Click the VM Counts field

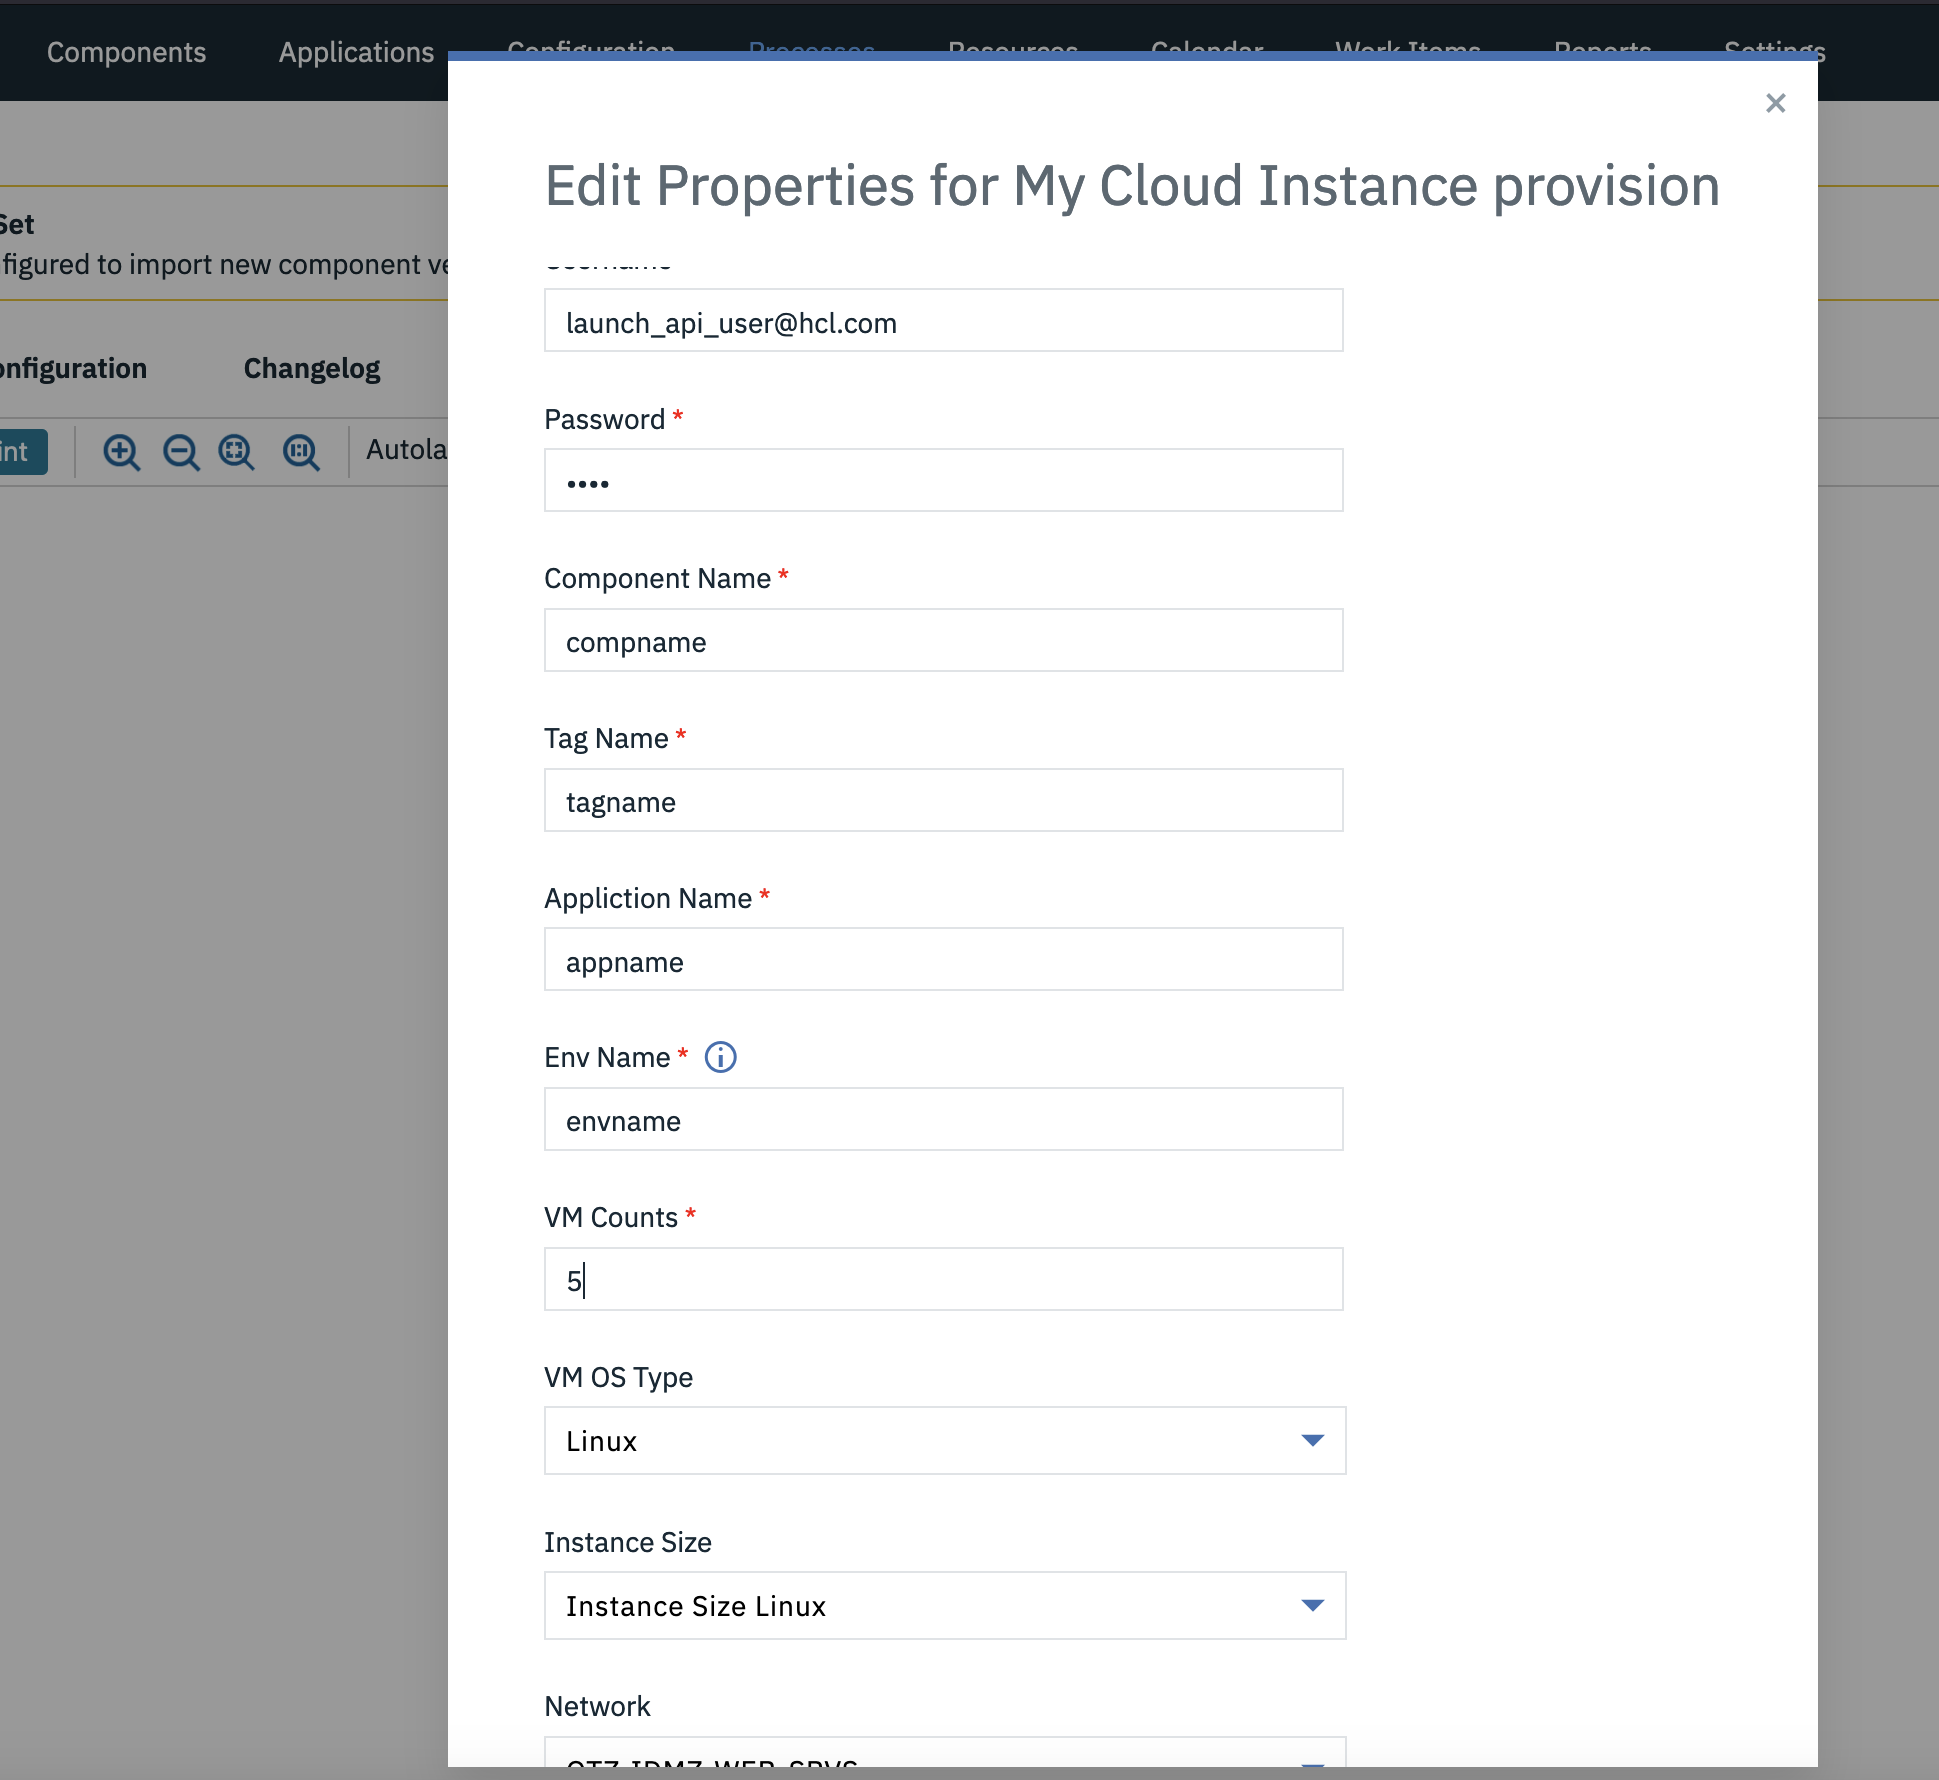[942, 1280]
